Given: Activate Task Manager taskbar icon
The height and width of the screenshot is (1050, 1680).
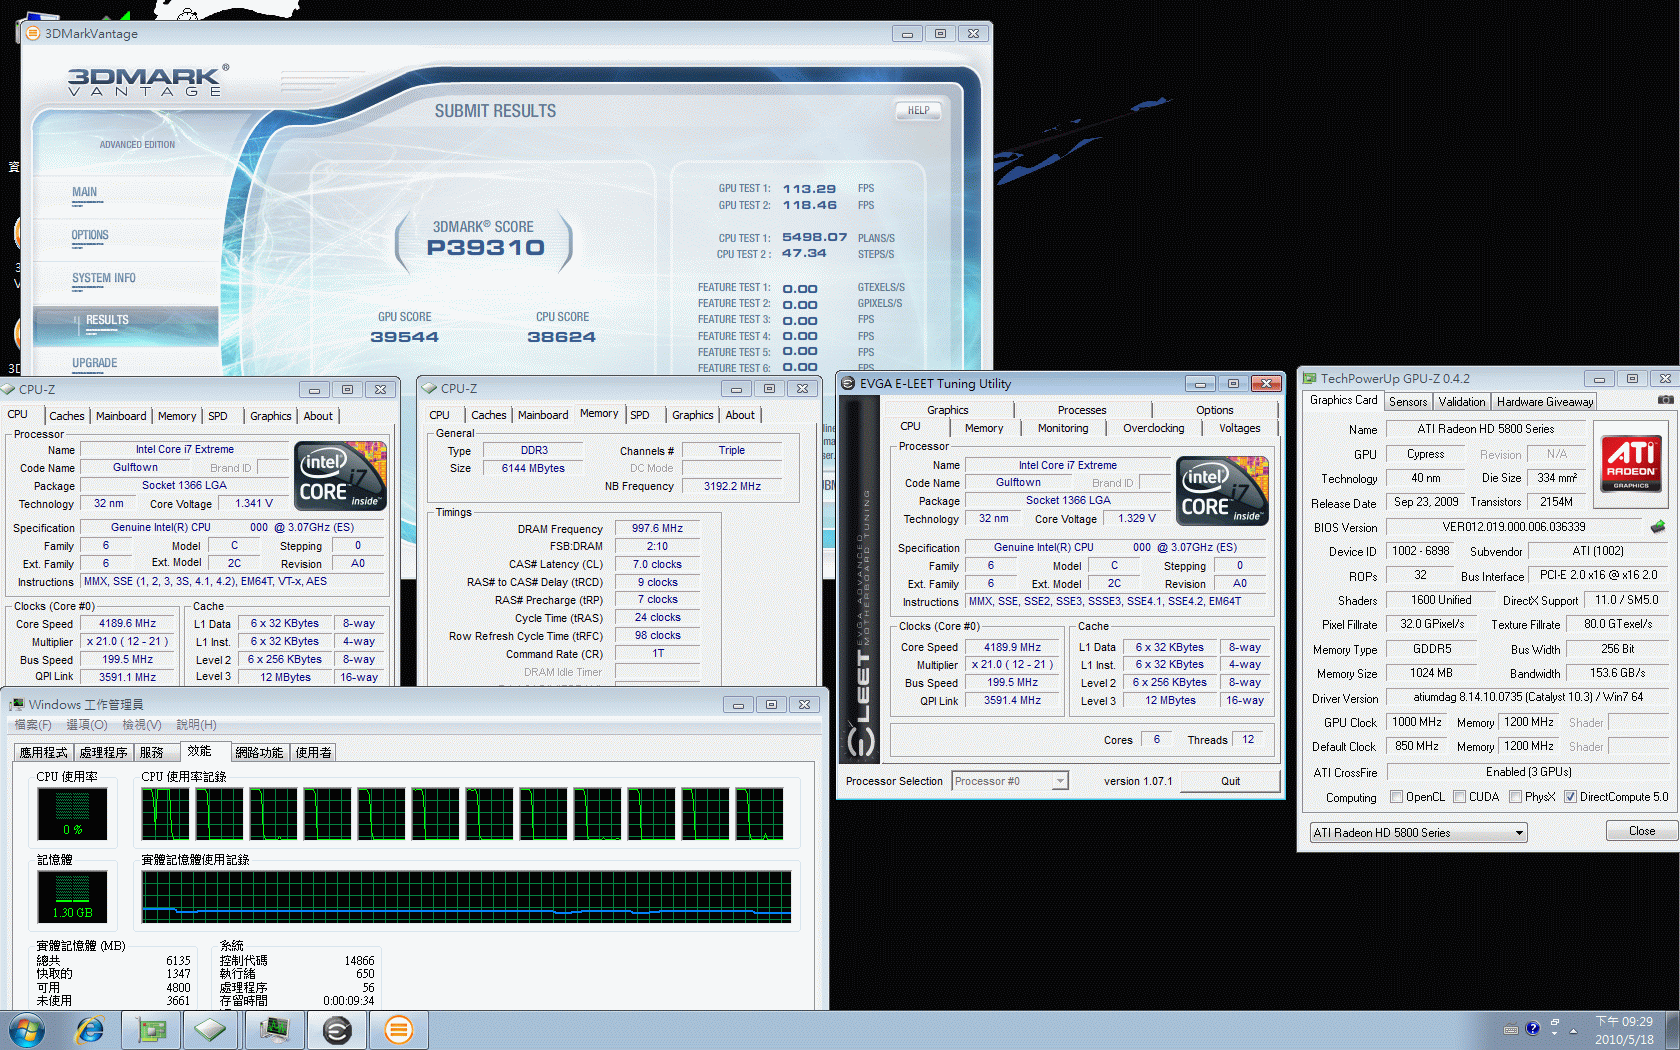Looking at the screenshot, I should pos(274,1030).
